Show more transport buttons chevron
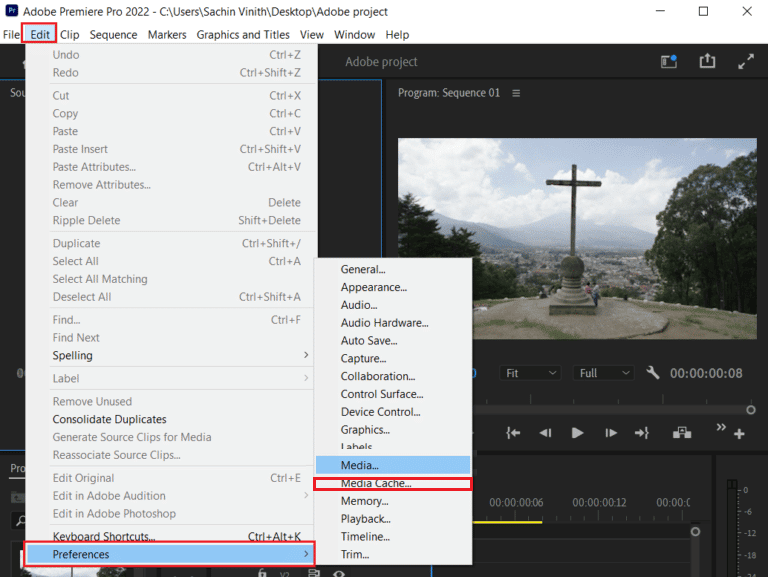The image size is (768, 577). [720, 427]
